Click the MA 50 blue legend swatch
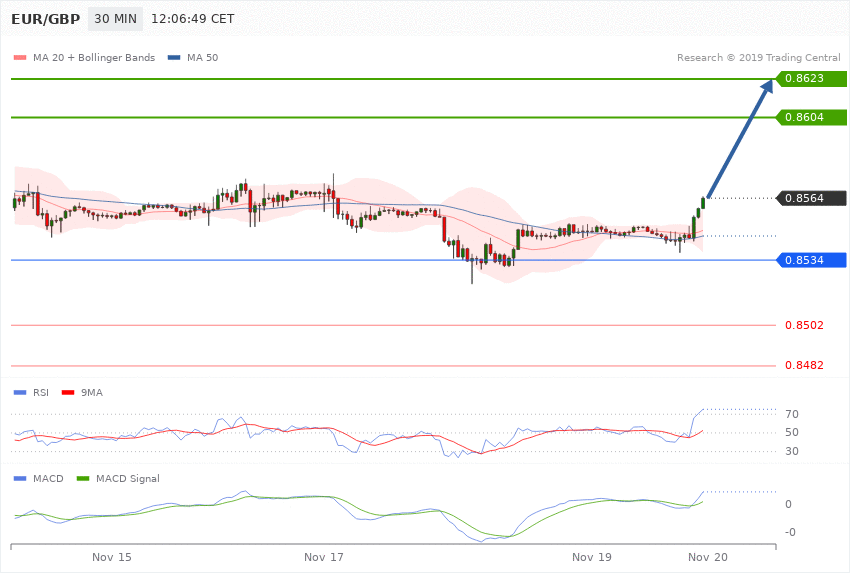Image resolution: width=850 pixels, height=576 pixels. click(174, 57)
